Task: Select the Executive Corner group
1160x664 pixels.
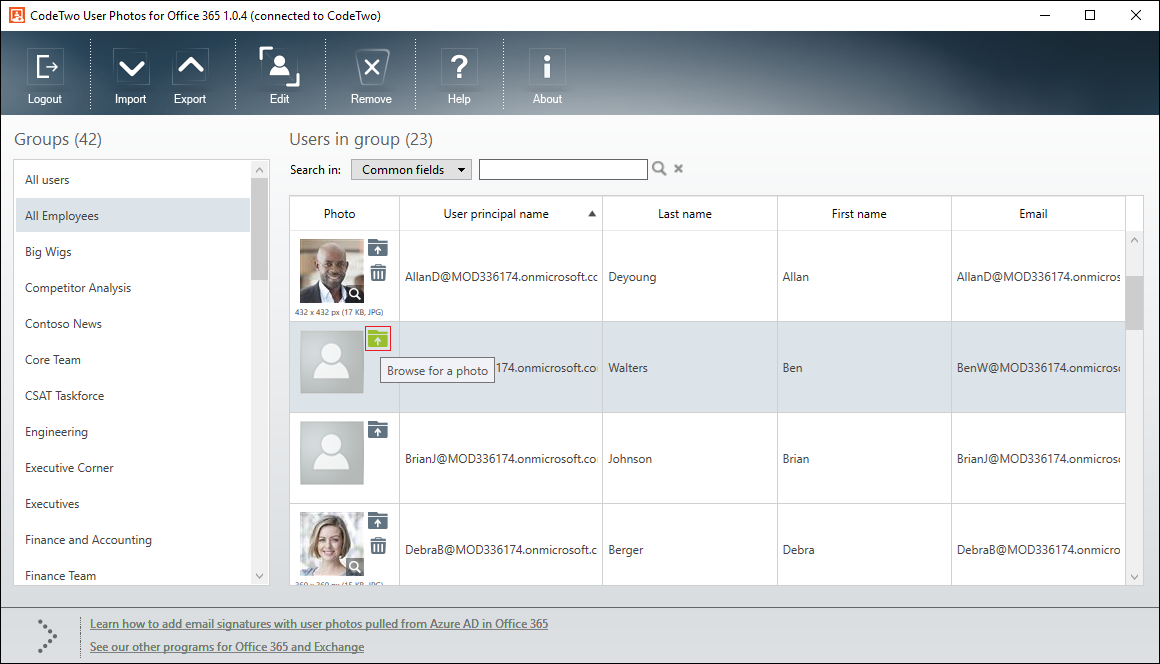Action: coord(133,467)
